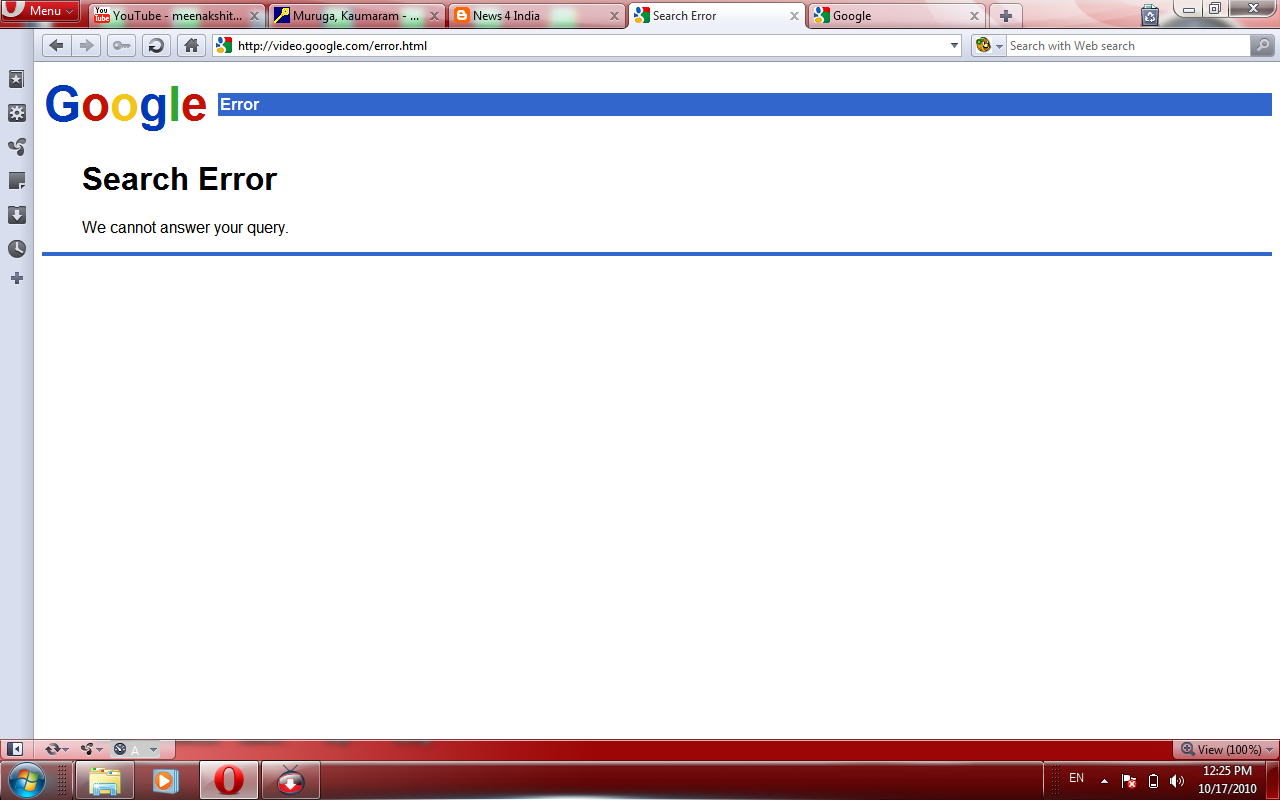Image resolution: width=1280 pixels, height=800 pixels.
Task: Open the search engine selector dropdown
Action: 989,45
